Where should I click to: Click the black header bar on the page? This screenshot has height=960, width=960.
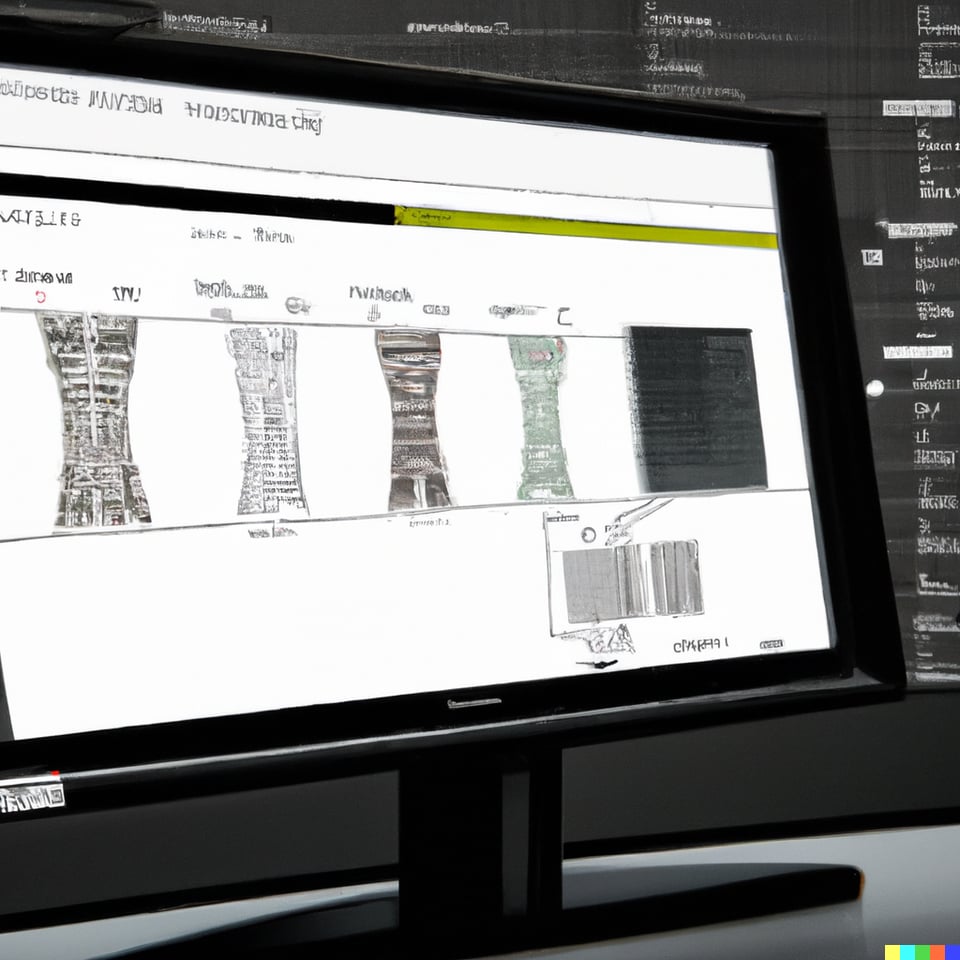[x=196, y=198]
